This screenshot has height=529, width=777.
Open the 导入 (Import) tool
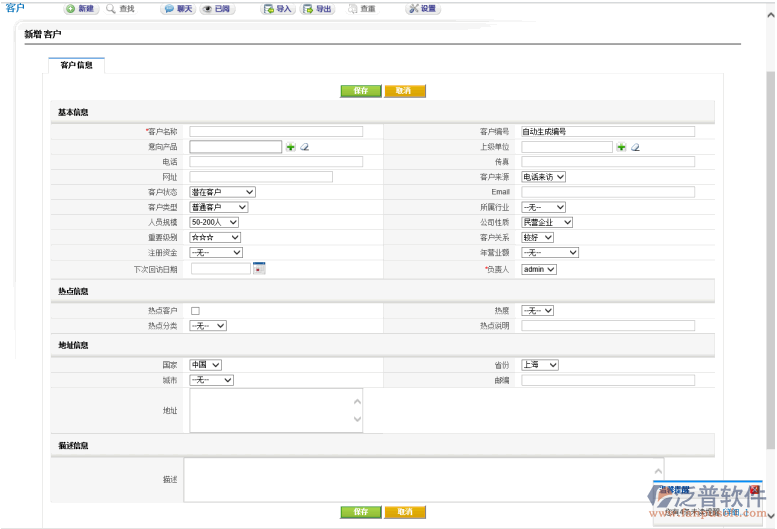coord(278,9)
